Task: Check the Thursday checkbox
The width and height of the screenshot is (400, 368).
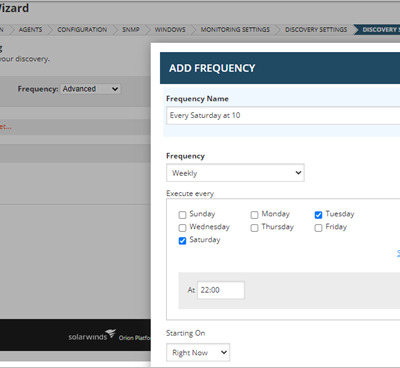Action: 254,228
